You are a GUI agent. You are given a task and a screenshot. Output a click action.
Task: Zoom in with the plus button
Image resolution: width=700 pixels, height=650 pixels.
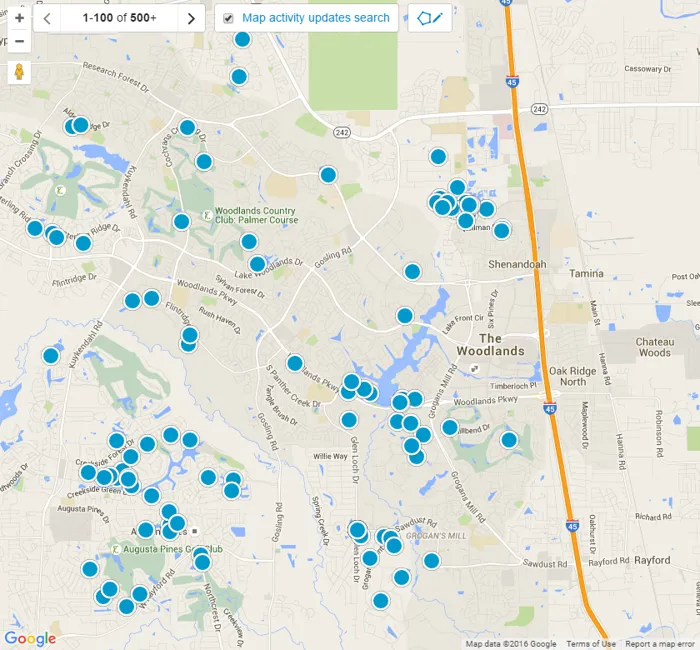[x=19, y=18]
